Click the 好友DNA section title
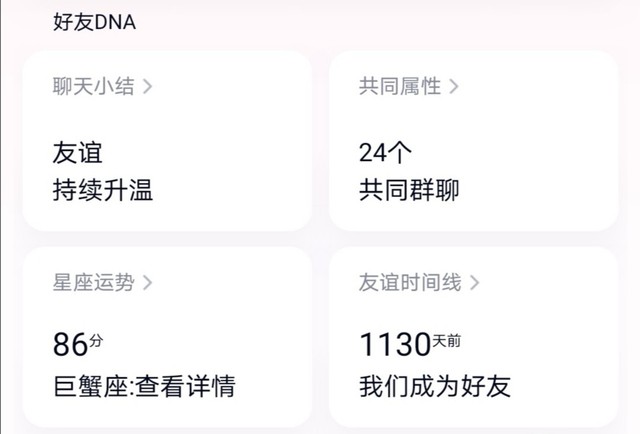Image resolution: width=640 pixels, height=434 pixels. coord(94,23)
